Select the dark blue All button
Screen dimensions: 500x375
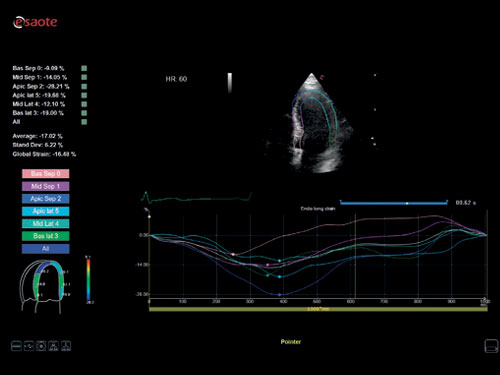[x=46, y=249]
